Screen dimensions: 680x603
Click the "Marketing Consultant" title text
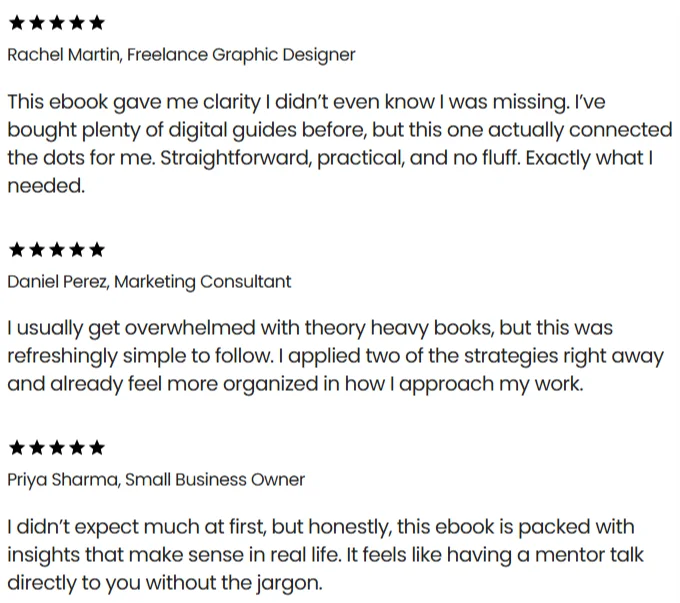[203, 282]
